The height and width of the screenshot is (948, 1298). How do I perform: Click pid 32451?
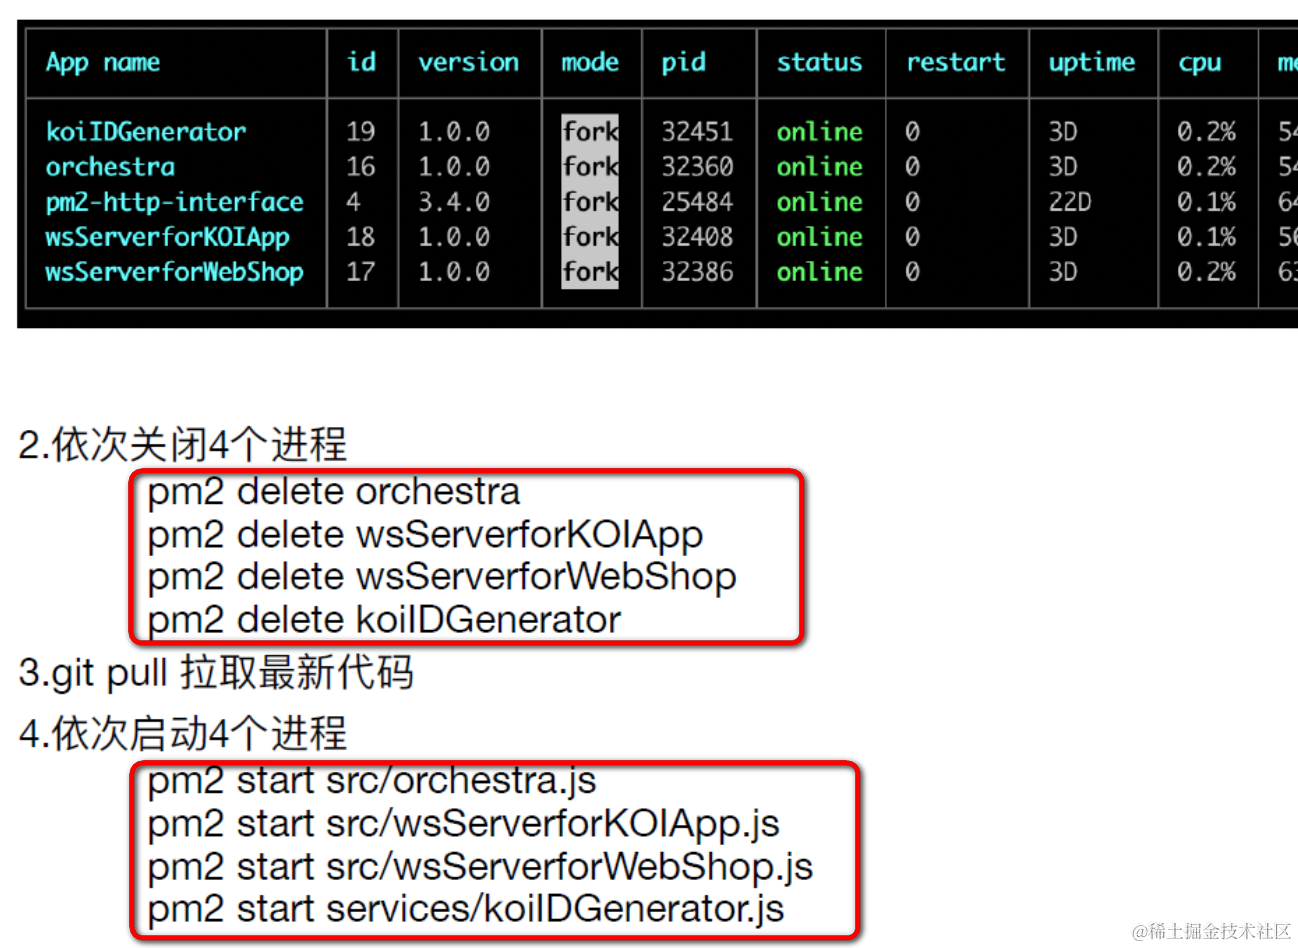[x=697, y=132]
